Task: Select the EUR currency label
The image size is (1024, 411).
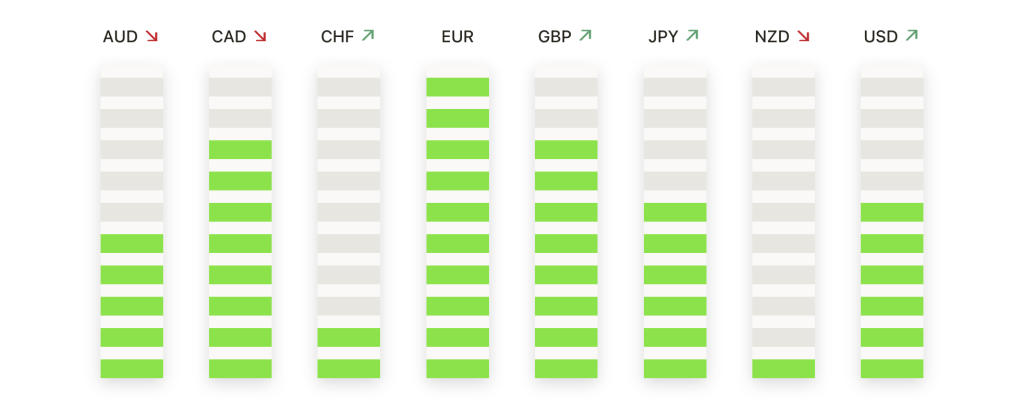Action: click(457, 37)
